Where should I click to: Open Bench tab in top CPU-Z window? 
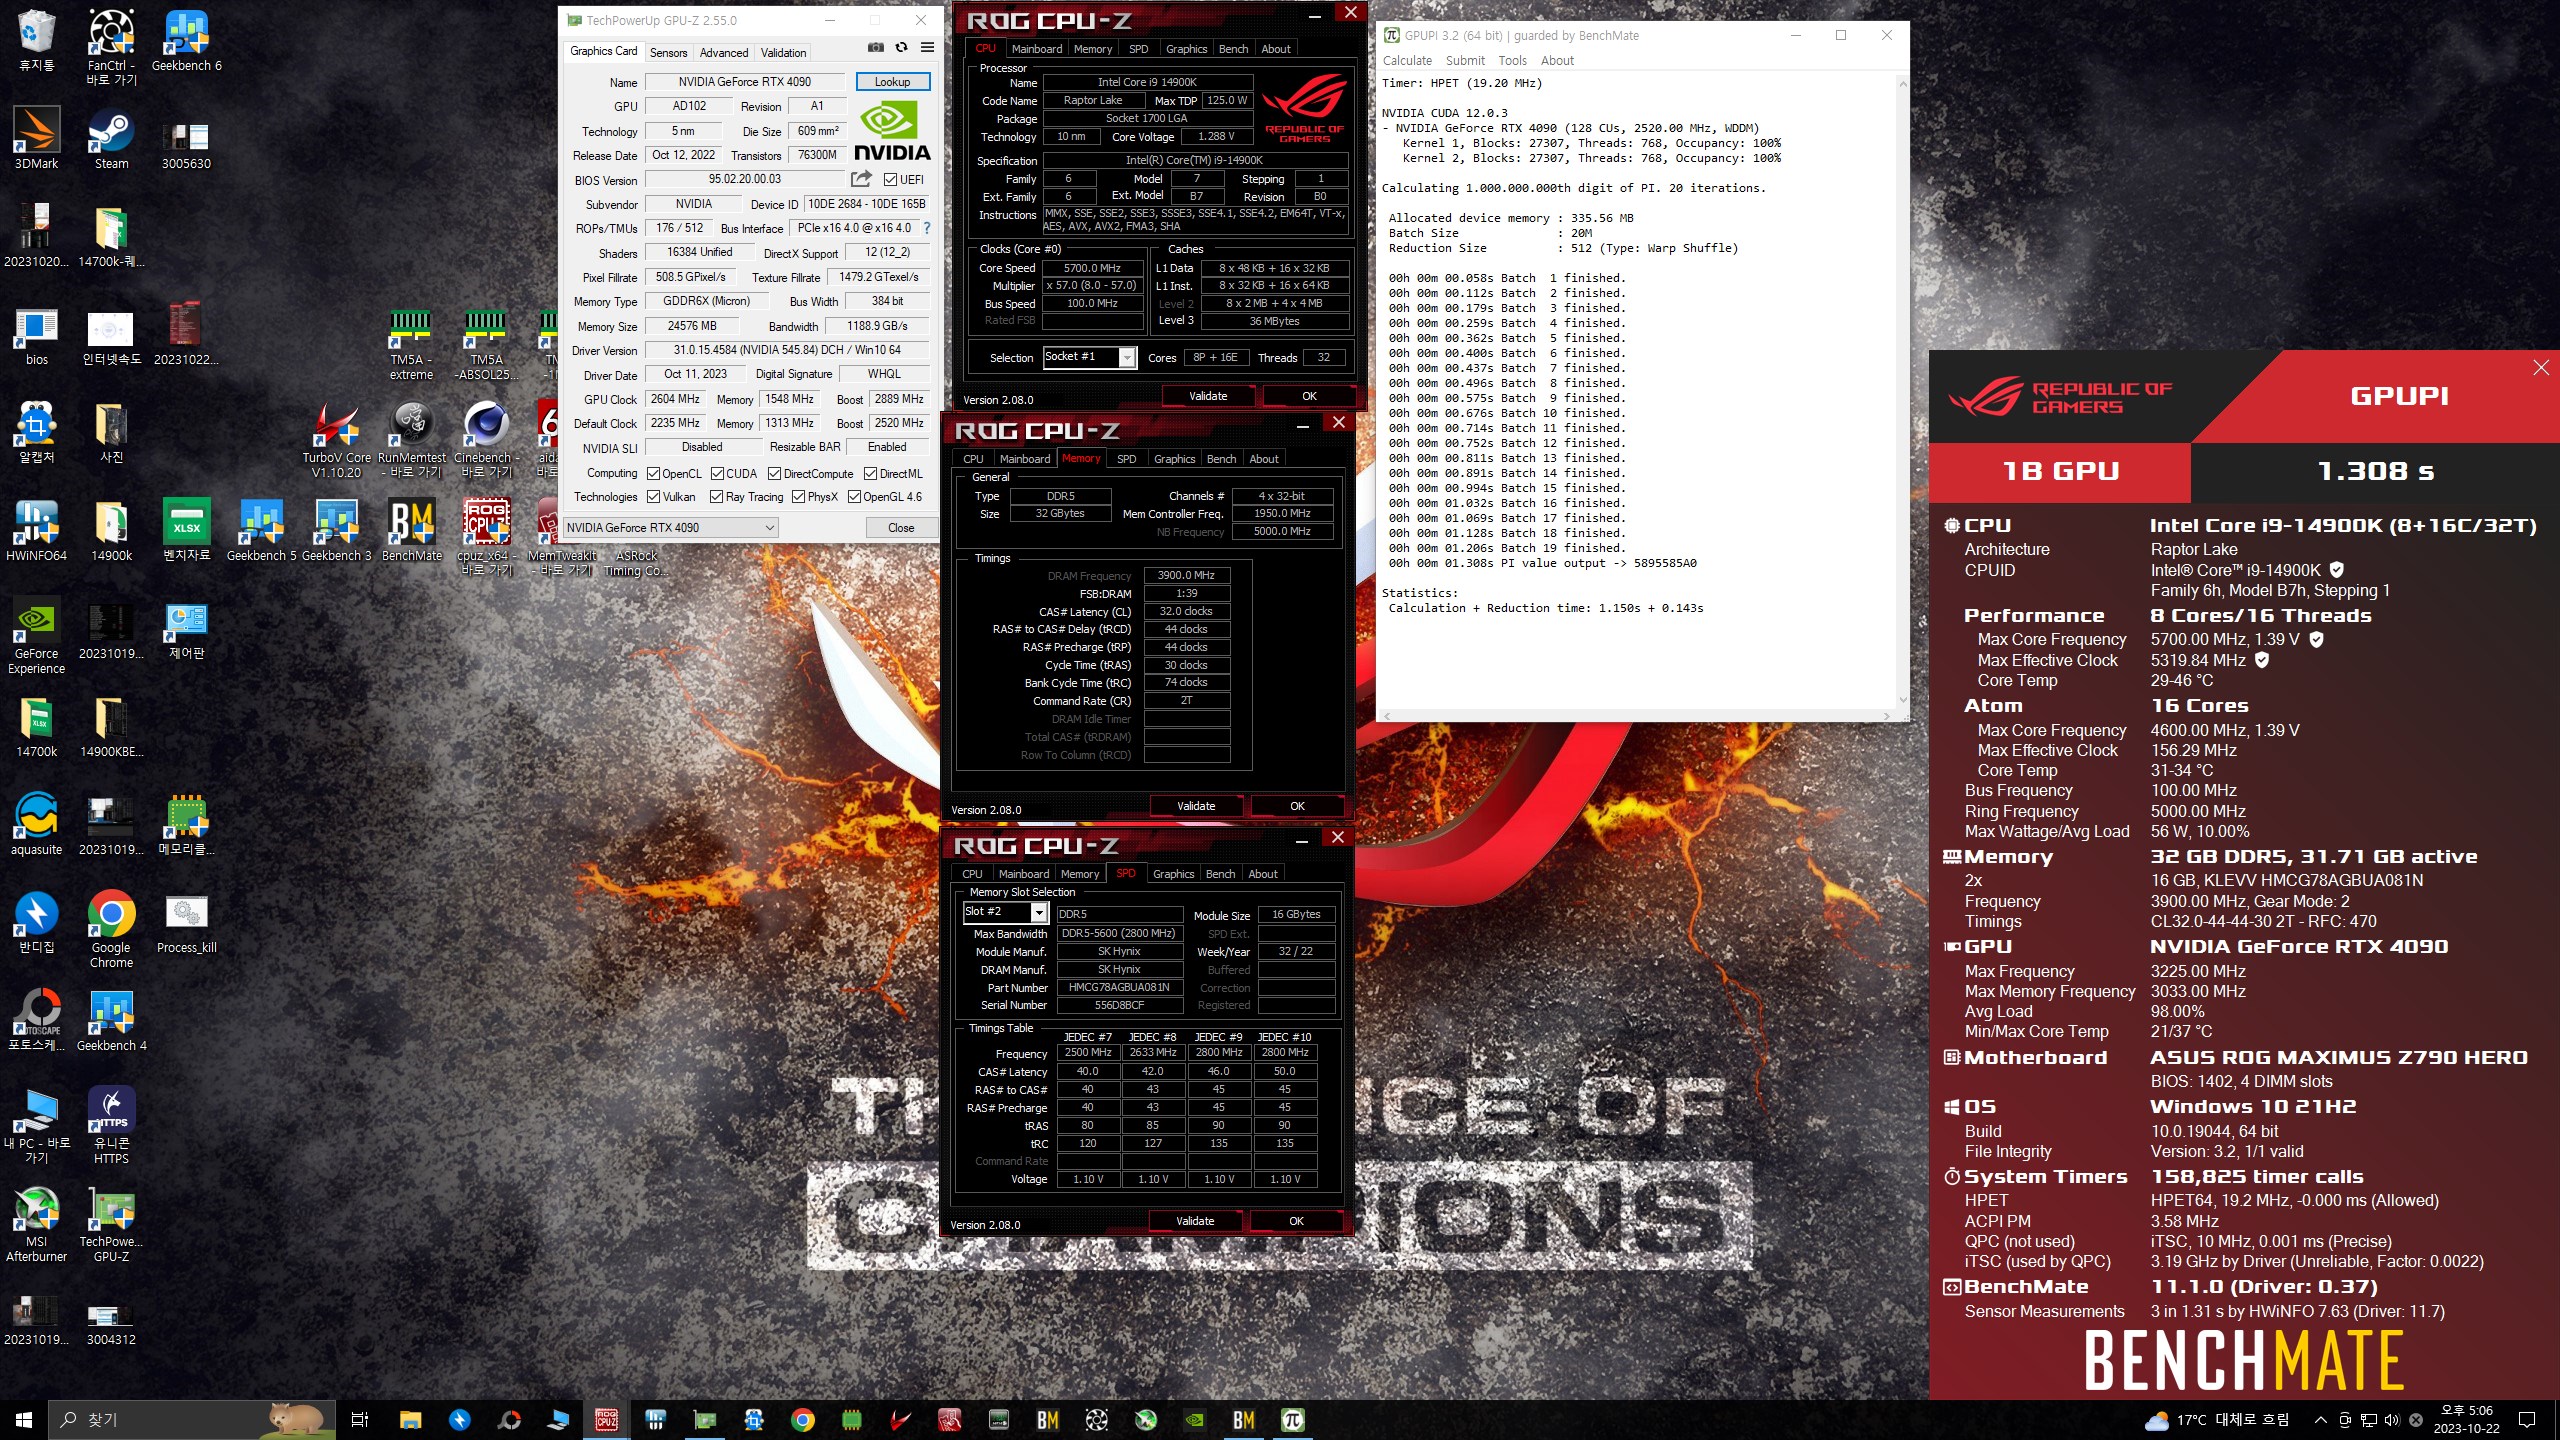[x=1233, y=49]
